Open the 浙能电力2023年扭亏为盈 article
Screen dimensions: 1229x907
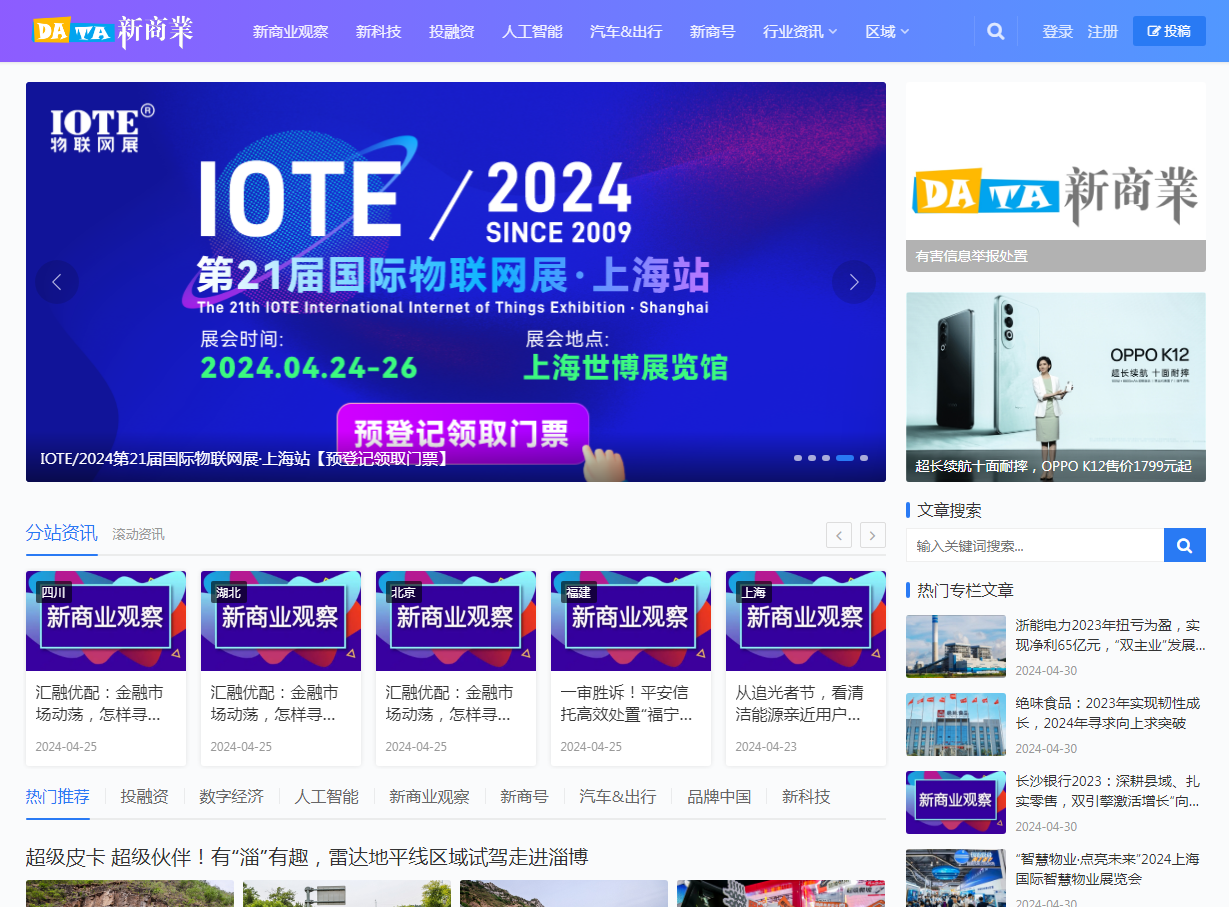click(1110, 635)
